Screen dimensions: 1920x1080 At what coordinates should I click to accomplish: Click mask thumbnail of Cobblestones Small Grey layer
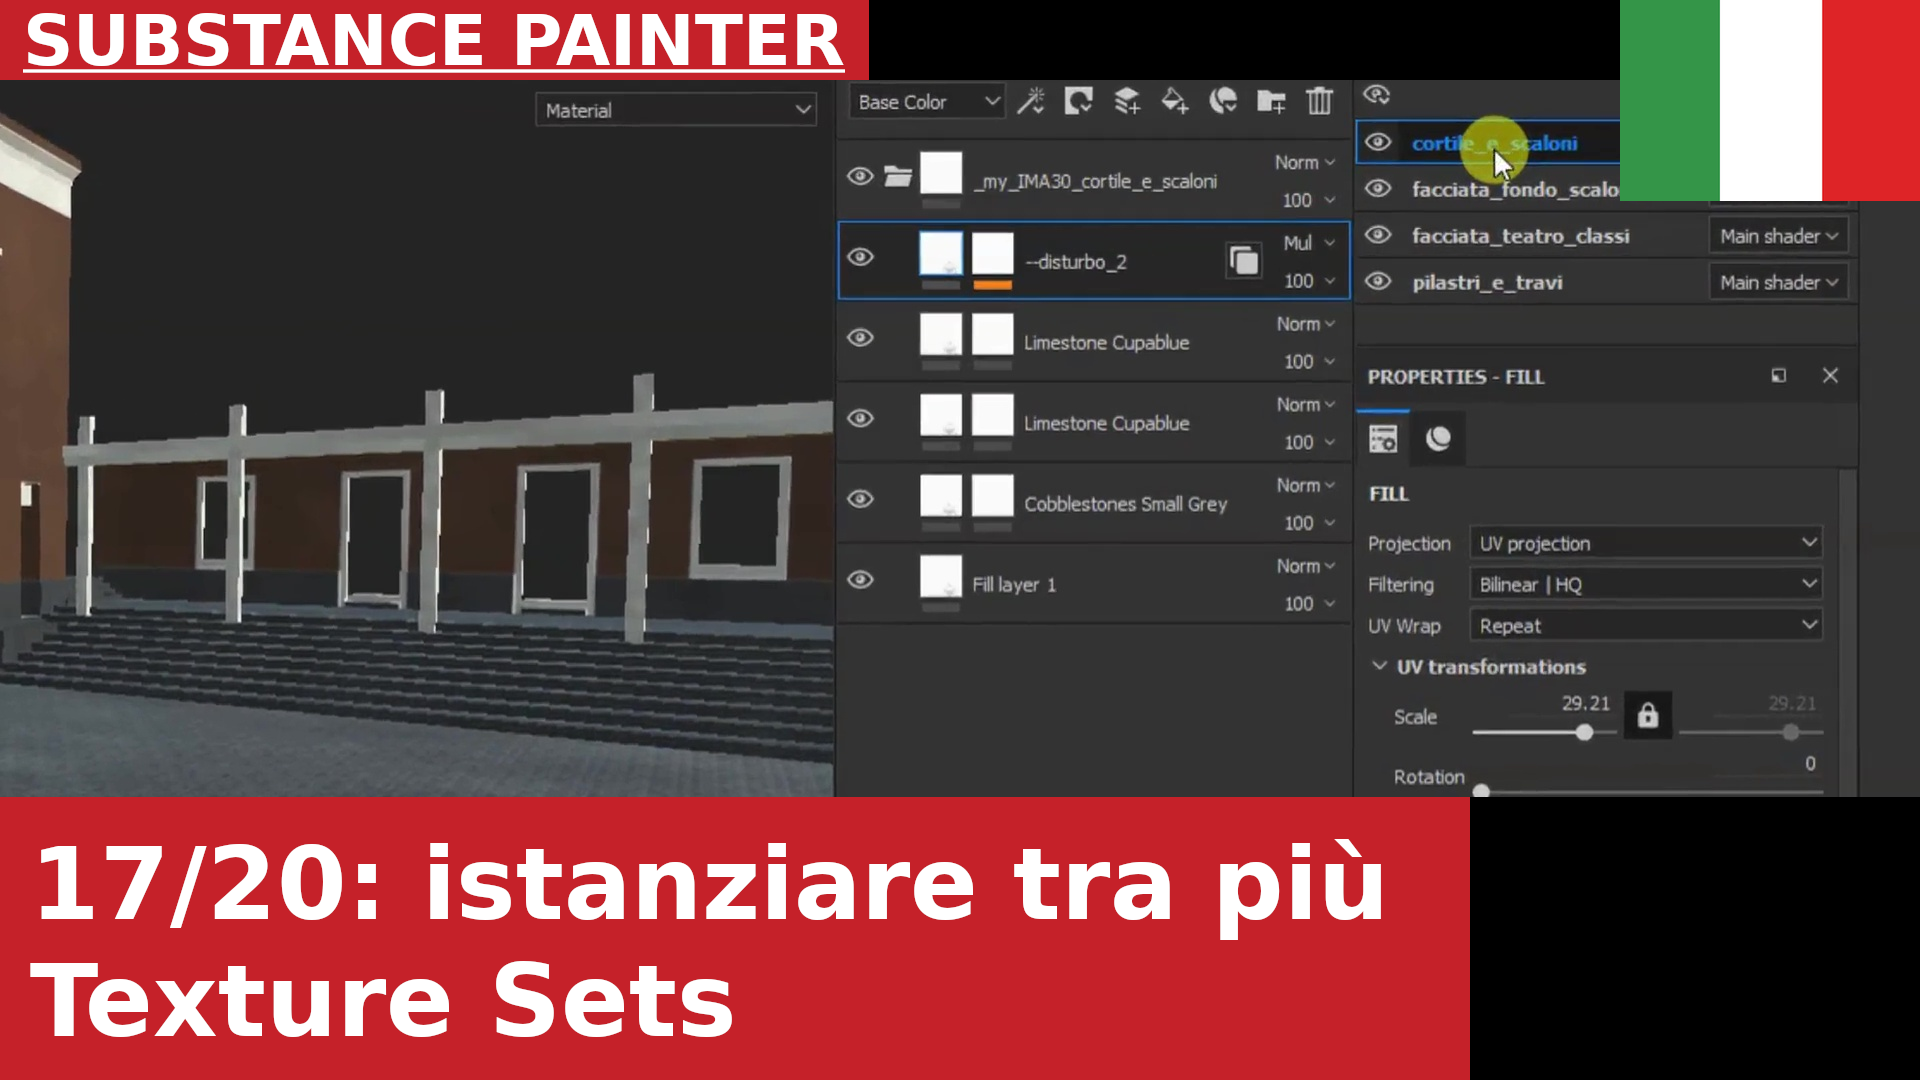click(x=993, y=496)
